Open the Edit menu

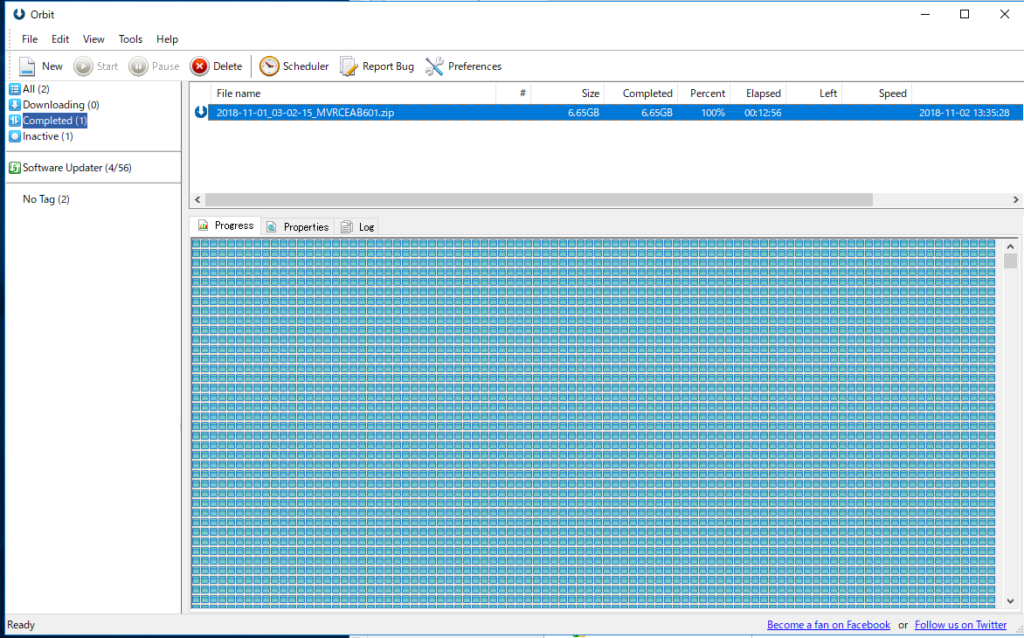[x=60, y=39]
